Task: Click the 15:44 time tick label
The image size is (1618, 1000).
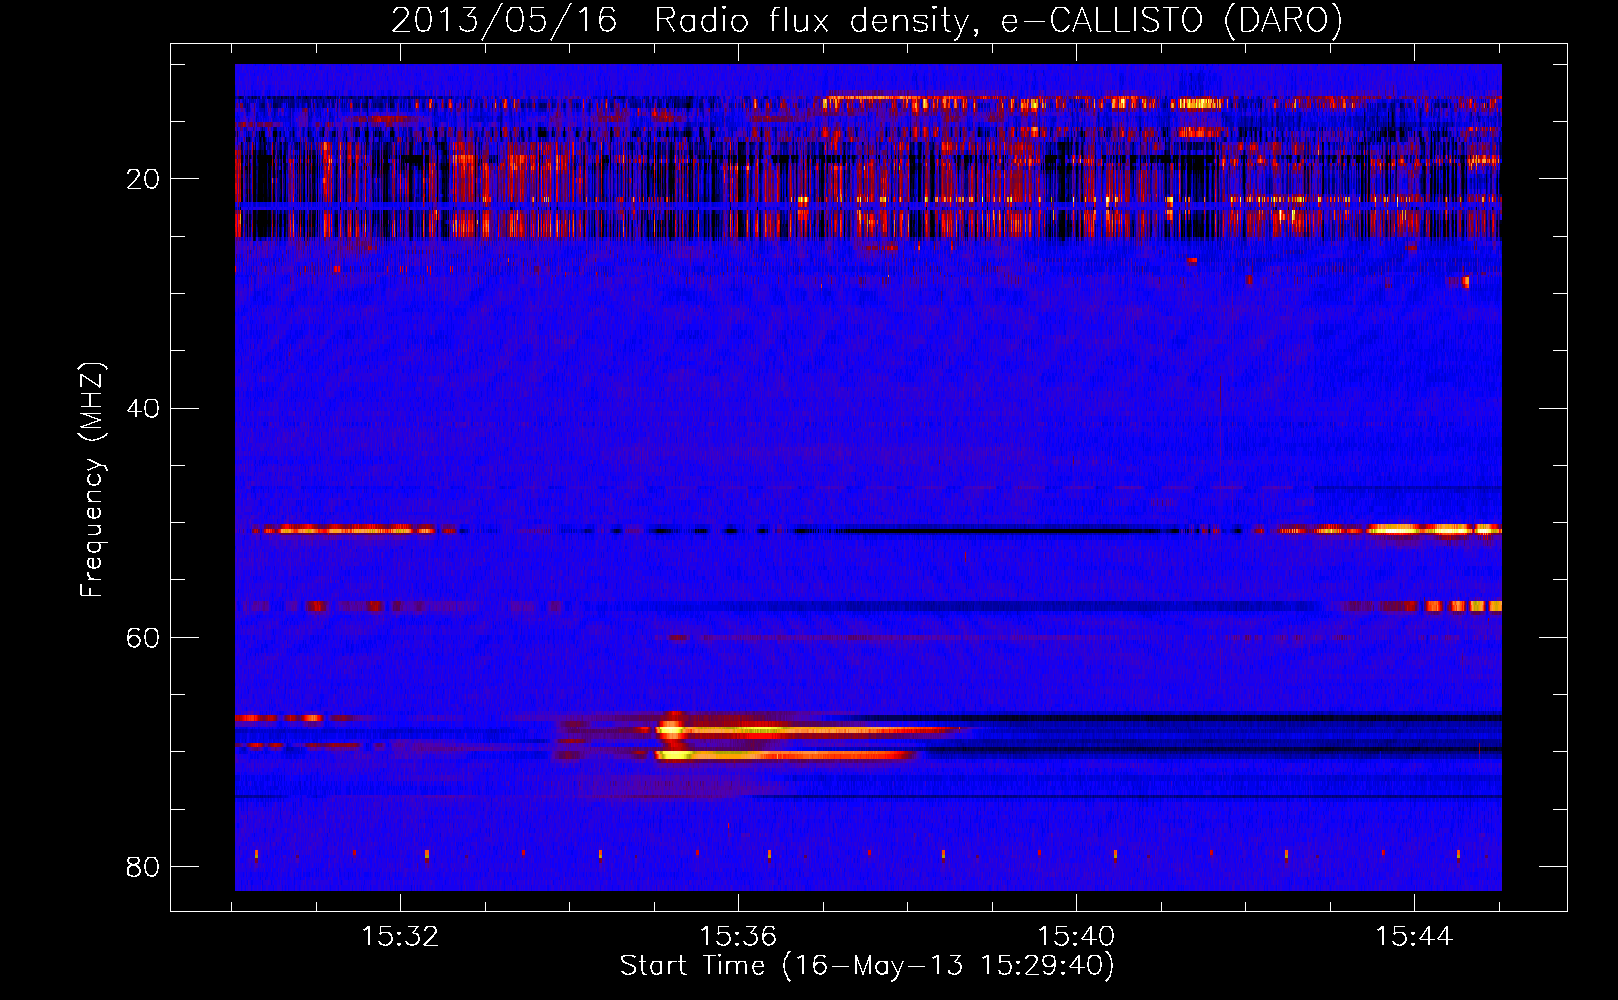Action: point(1414,937)
